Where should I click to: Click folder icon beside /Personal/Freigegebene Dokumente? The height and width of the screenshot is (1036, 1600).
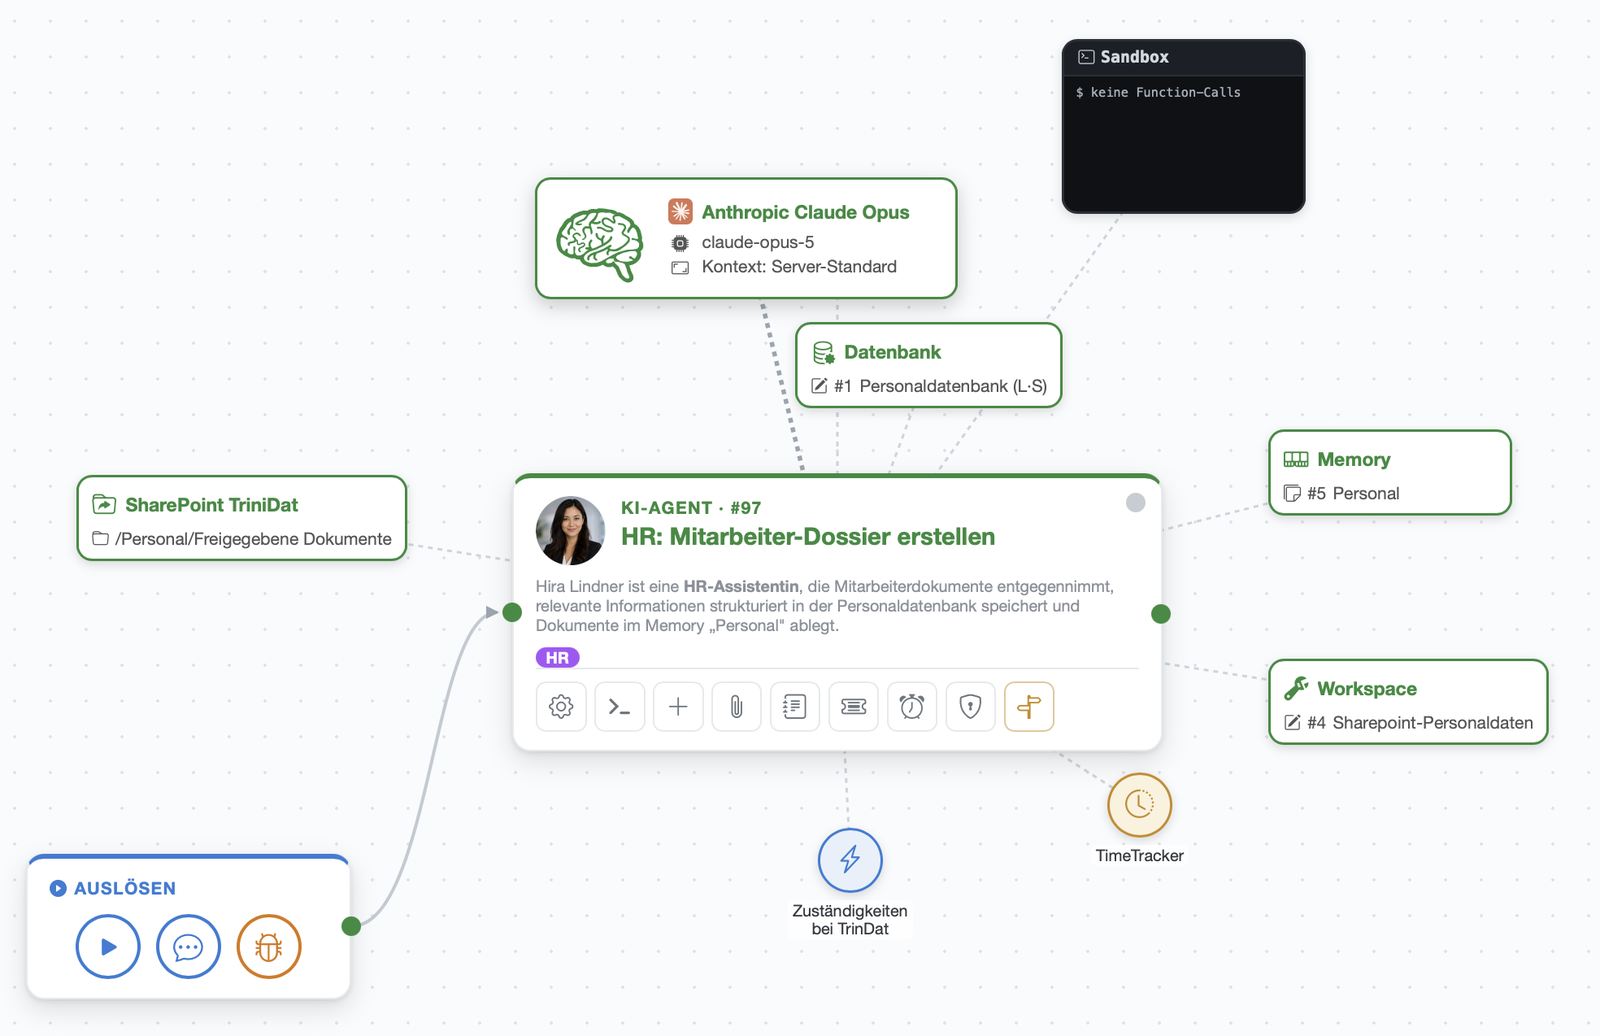100,538
